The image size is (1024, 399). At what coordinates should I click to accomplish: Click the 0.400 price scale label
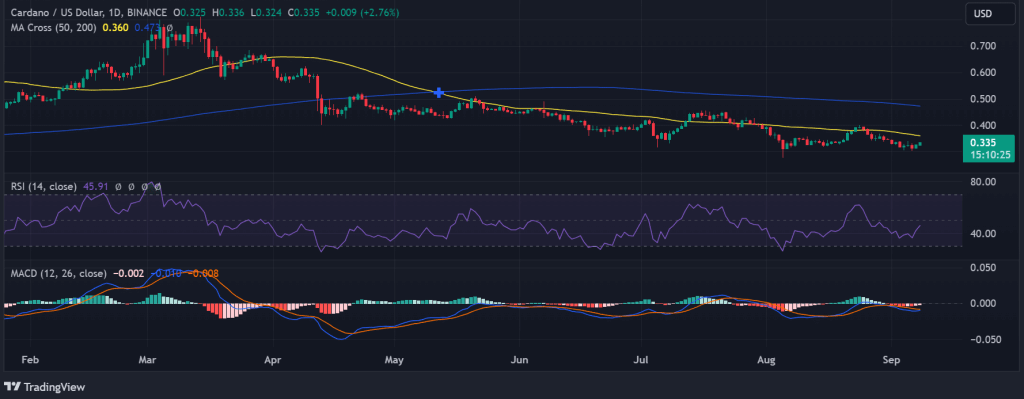pyautogui.click(x=983, y=125)
